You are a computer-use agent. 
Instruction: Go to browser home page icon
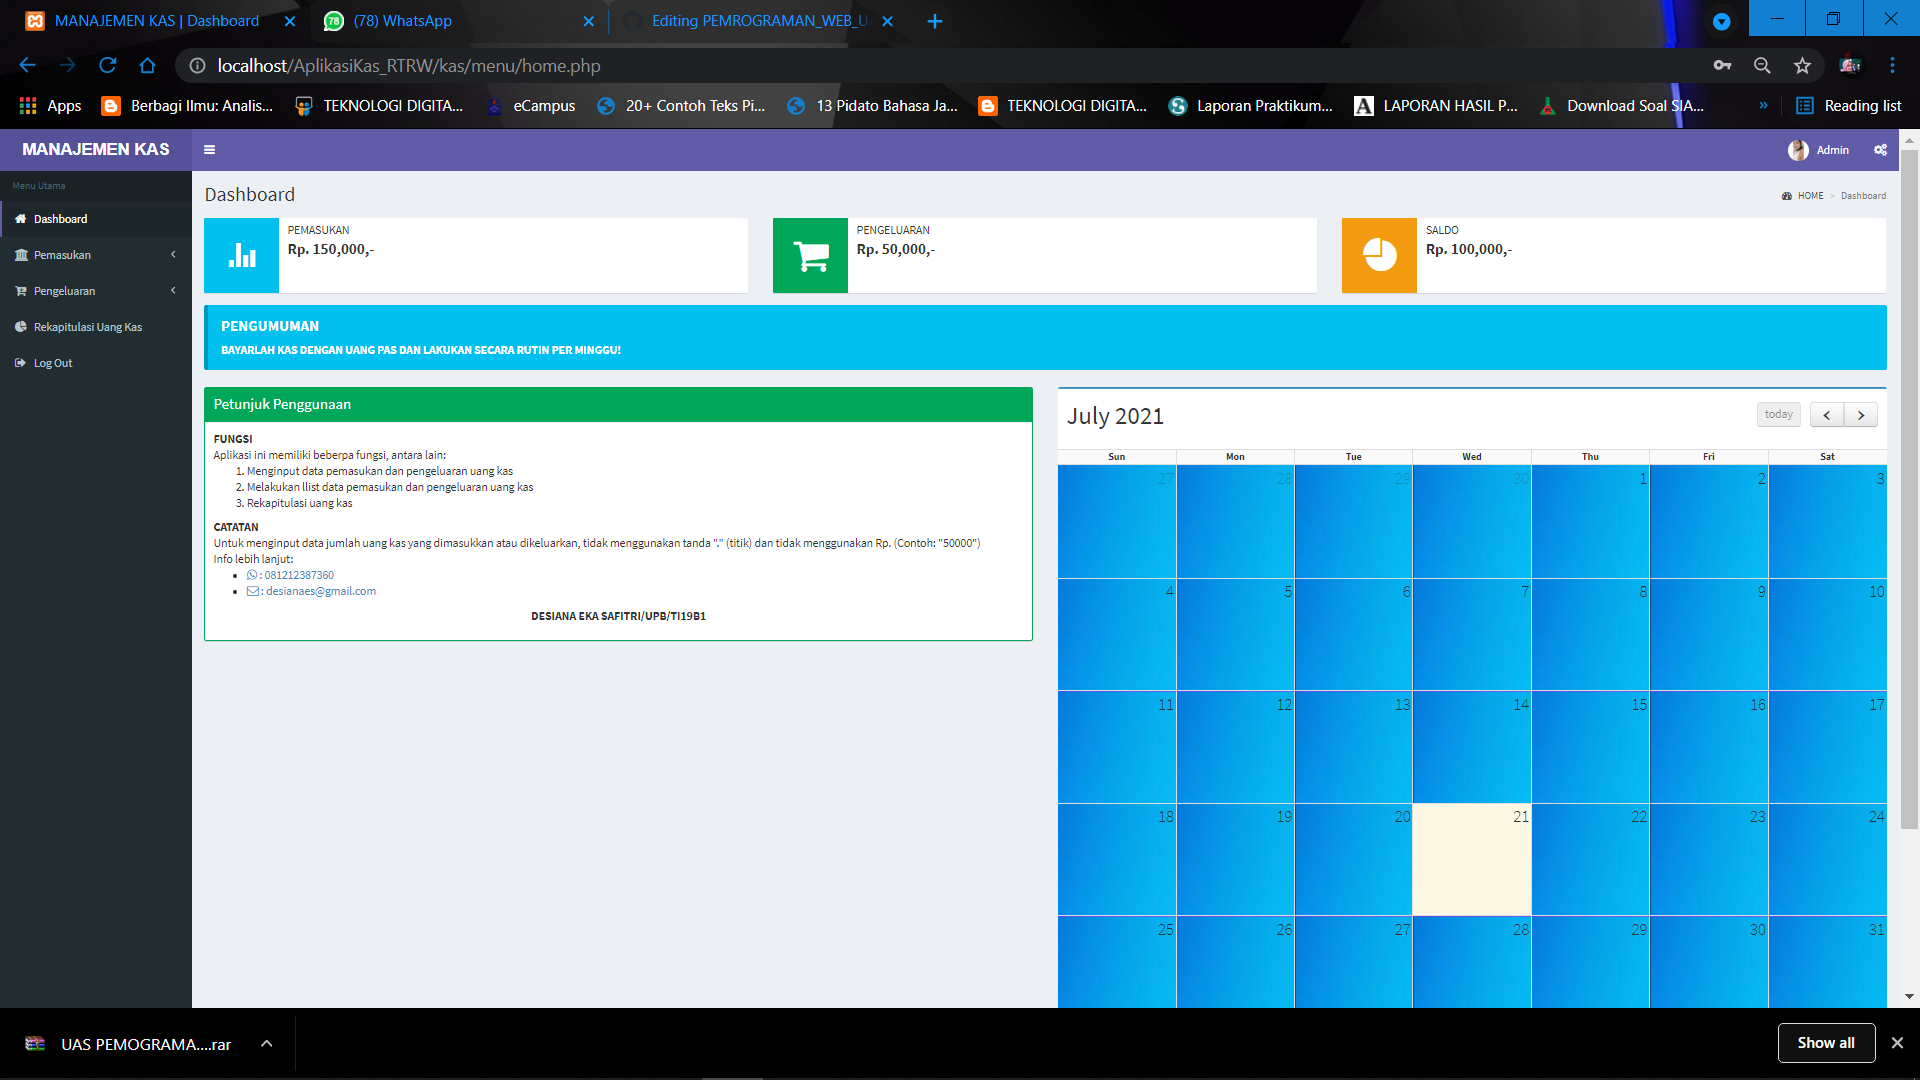(147, 66)
